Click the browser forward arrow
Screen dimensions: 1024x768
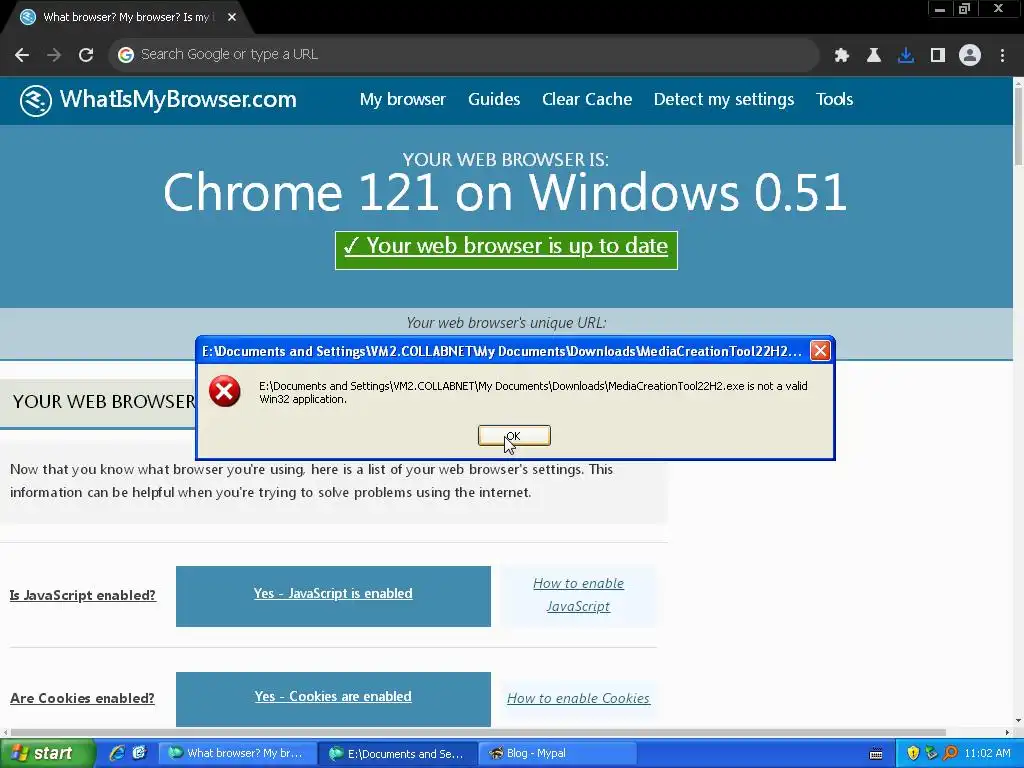pos(54,55)
